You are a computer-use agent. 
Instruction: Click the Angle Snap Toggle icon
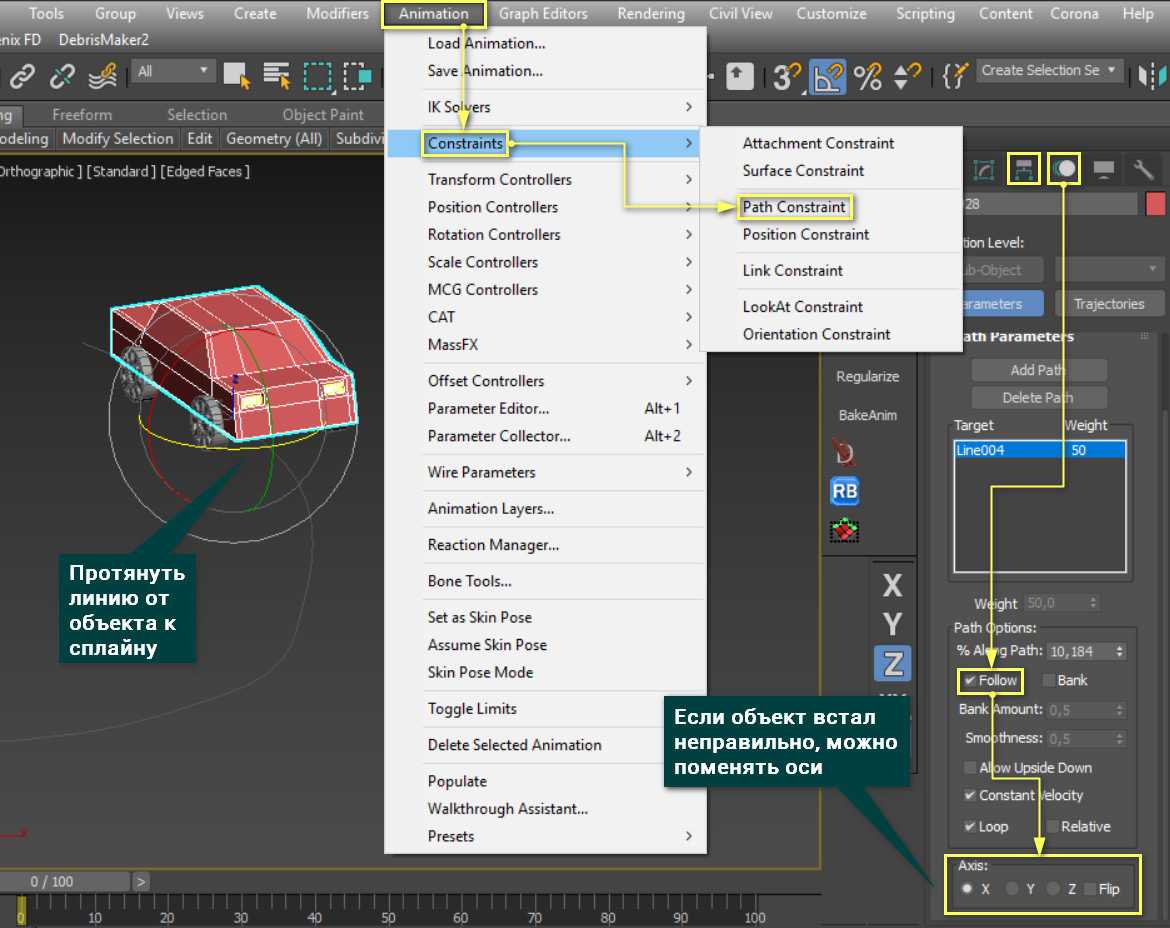point(828,76)
